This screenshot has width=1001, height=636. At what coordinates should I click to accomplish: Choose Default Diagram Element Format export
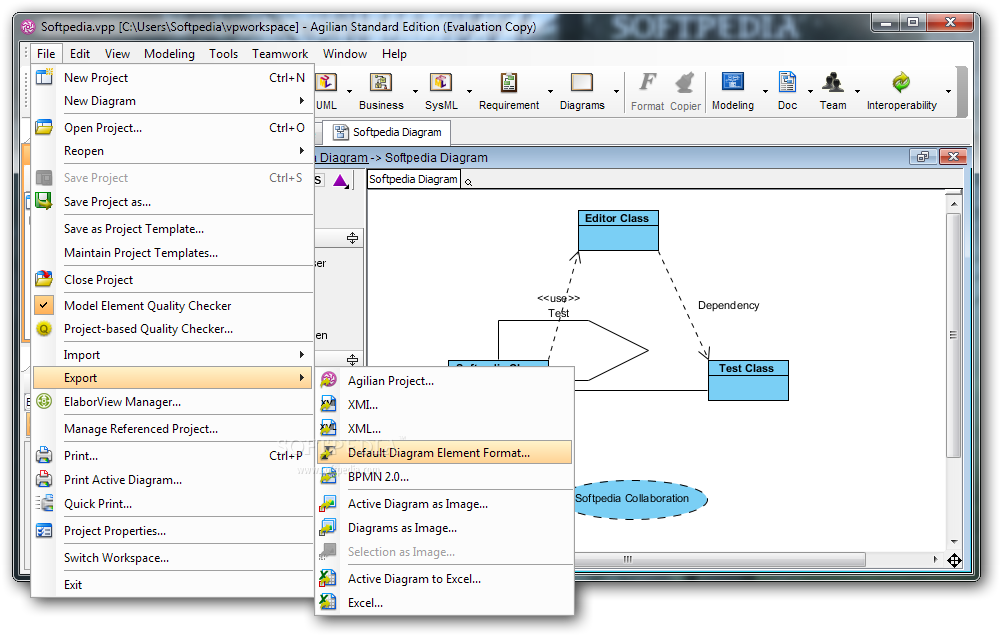444,453
